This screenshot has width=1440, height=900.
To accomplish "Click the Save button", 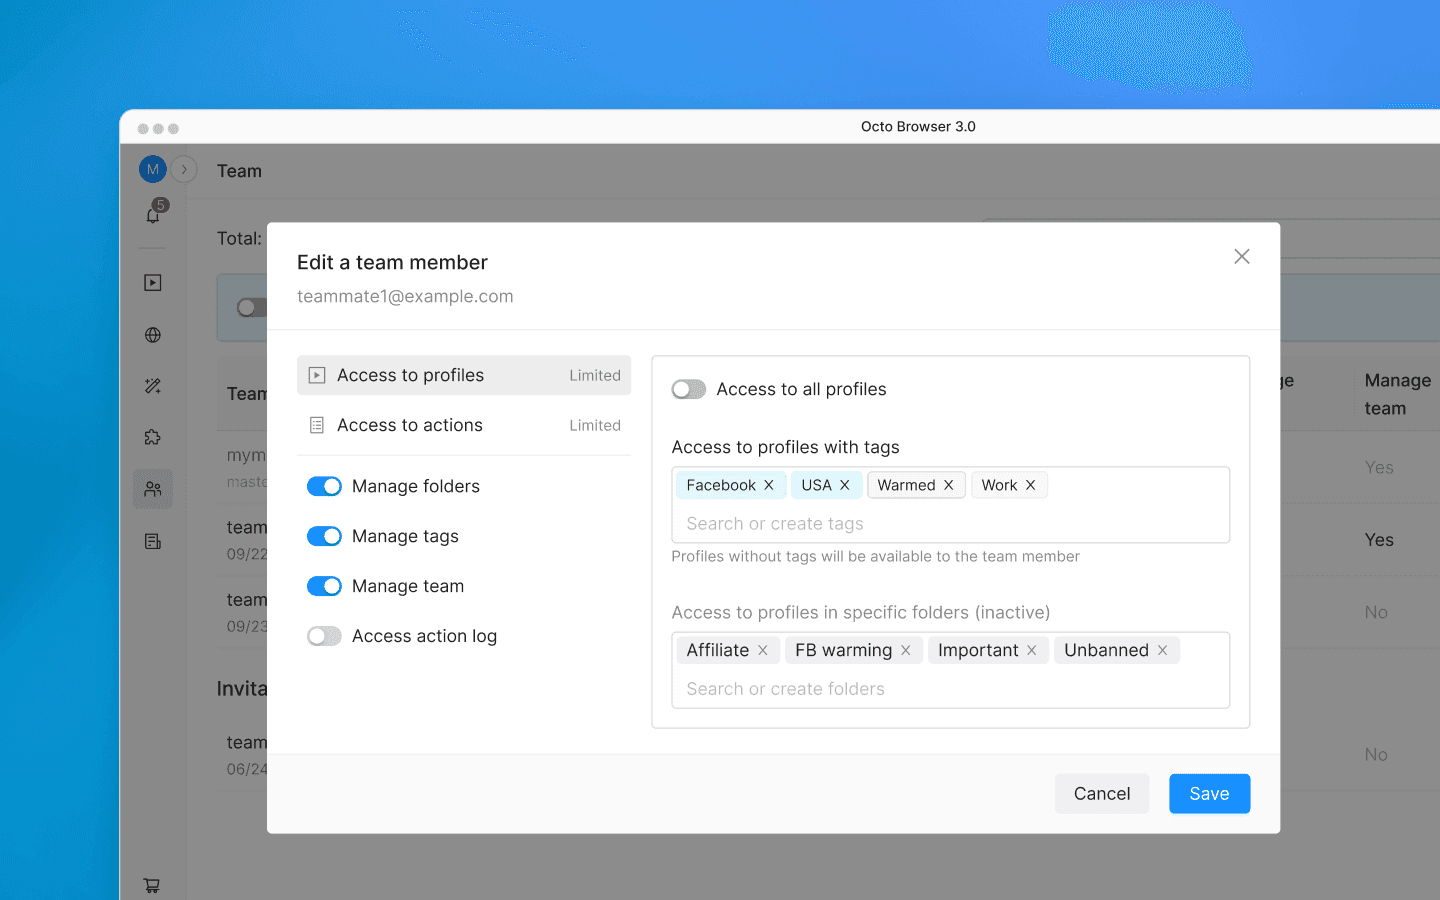I will click(x=1210, y=794).
